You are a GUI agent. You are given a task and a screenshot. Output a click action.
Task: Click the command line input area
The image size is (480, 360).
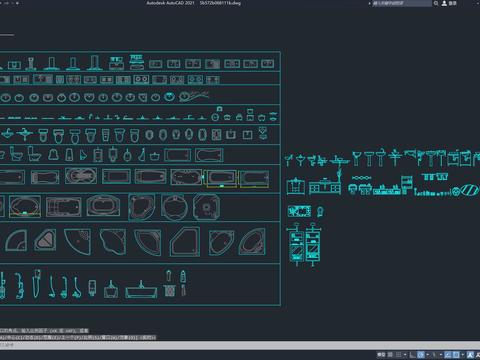tap(240, 345)
